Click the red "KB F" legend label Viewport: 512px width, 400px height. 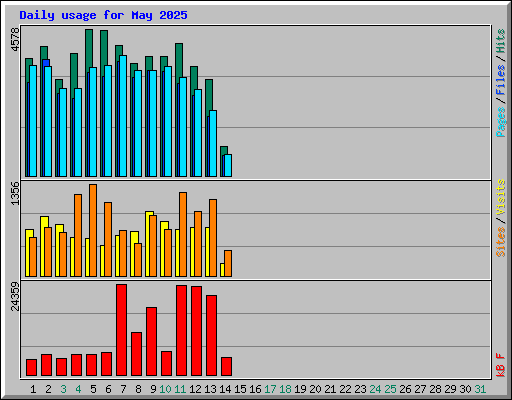click(500, 365)
